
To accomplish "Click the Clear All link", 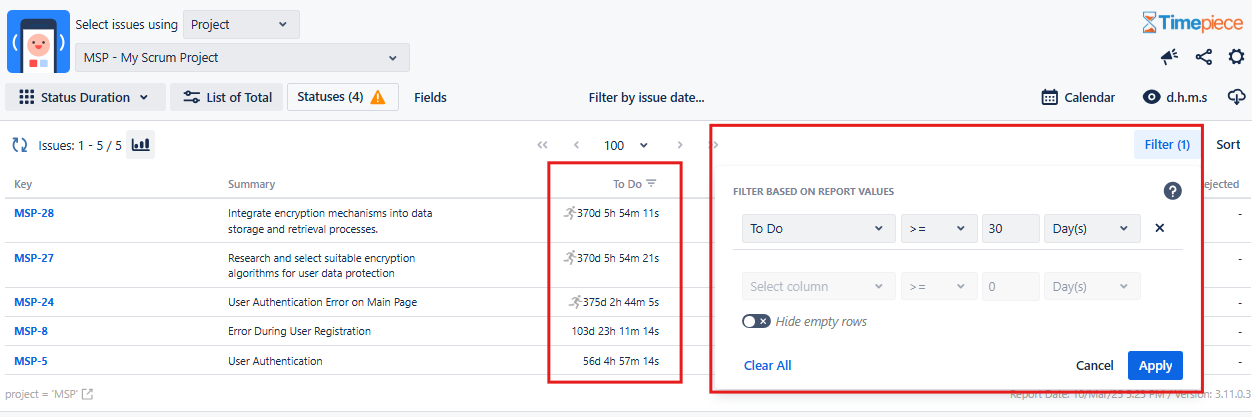I will pos(767,365).
